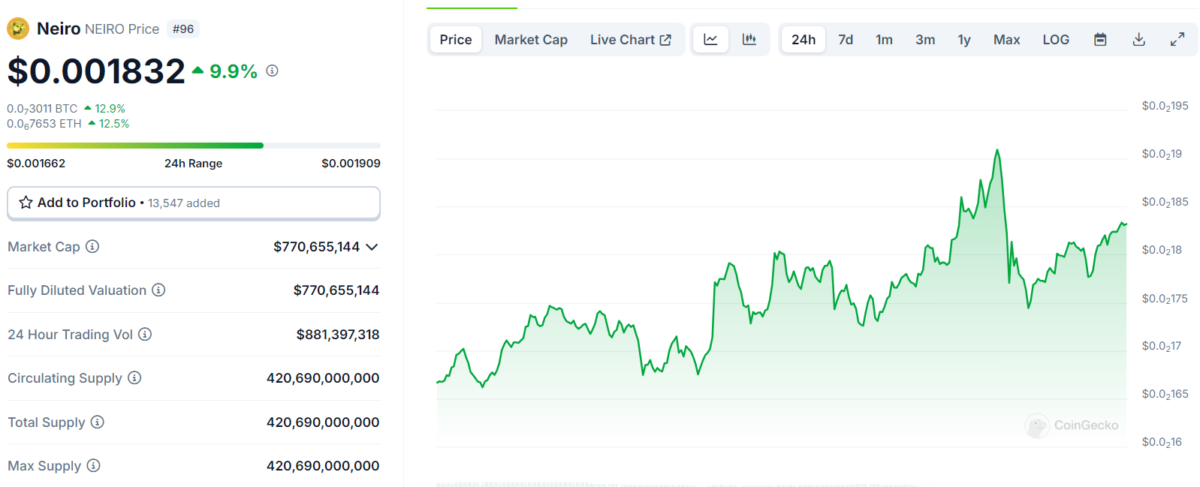Show Total Supply info icon
Viewport: 1200px width, 487px height.
coord(97,422)
